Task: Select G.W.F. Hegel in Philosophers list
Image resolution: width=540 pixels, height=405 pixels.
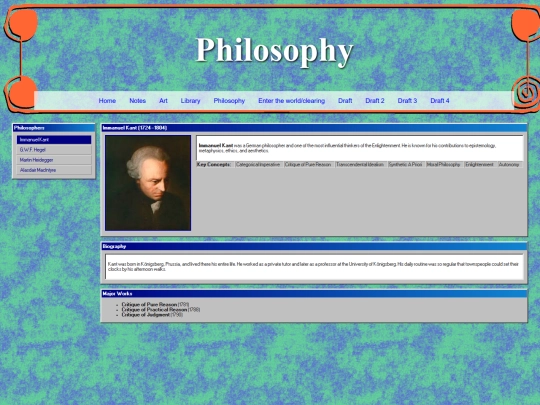Action: (54, 150)
